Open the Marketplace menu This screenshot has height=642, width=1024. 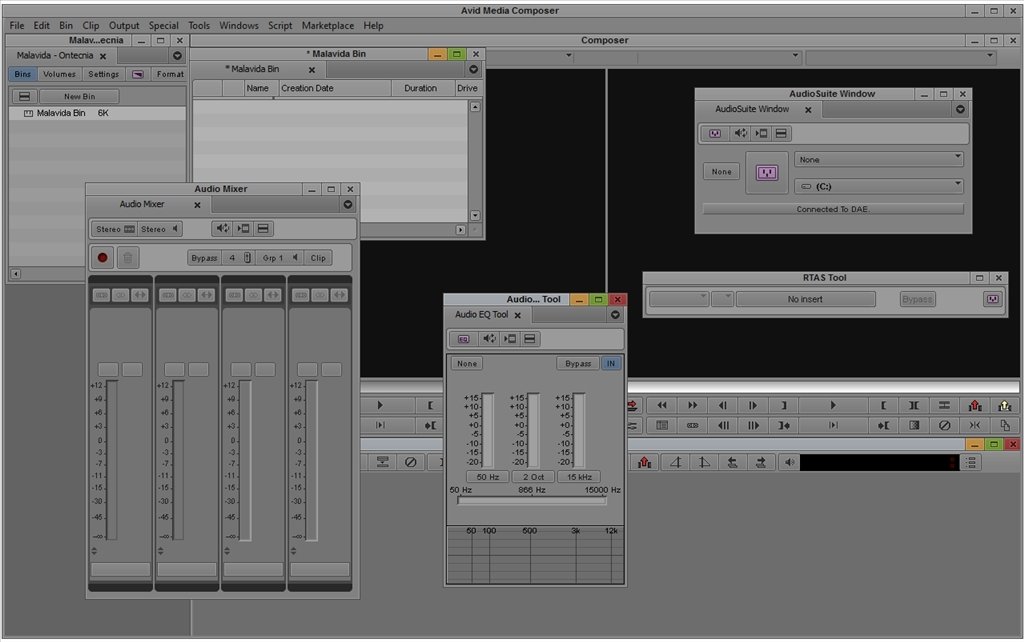click(x=328, y=25)
